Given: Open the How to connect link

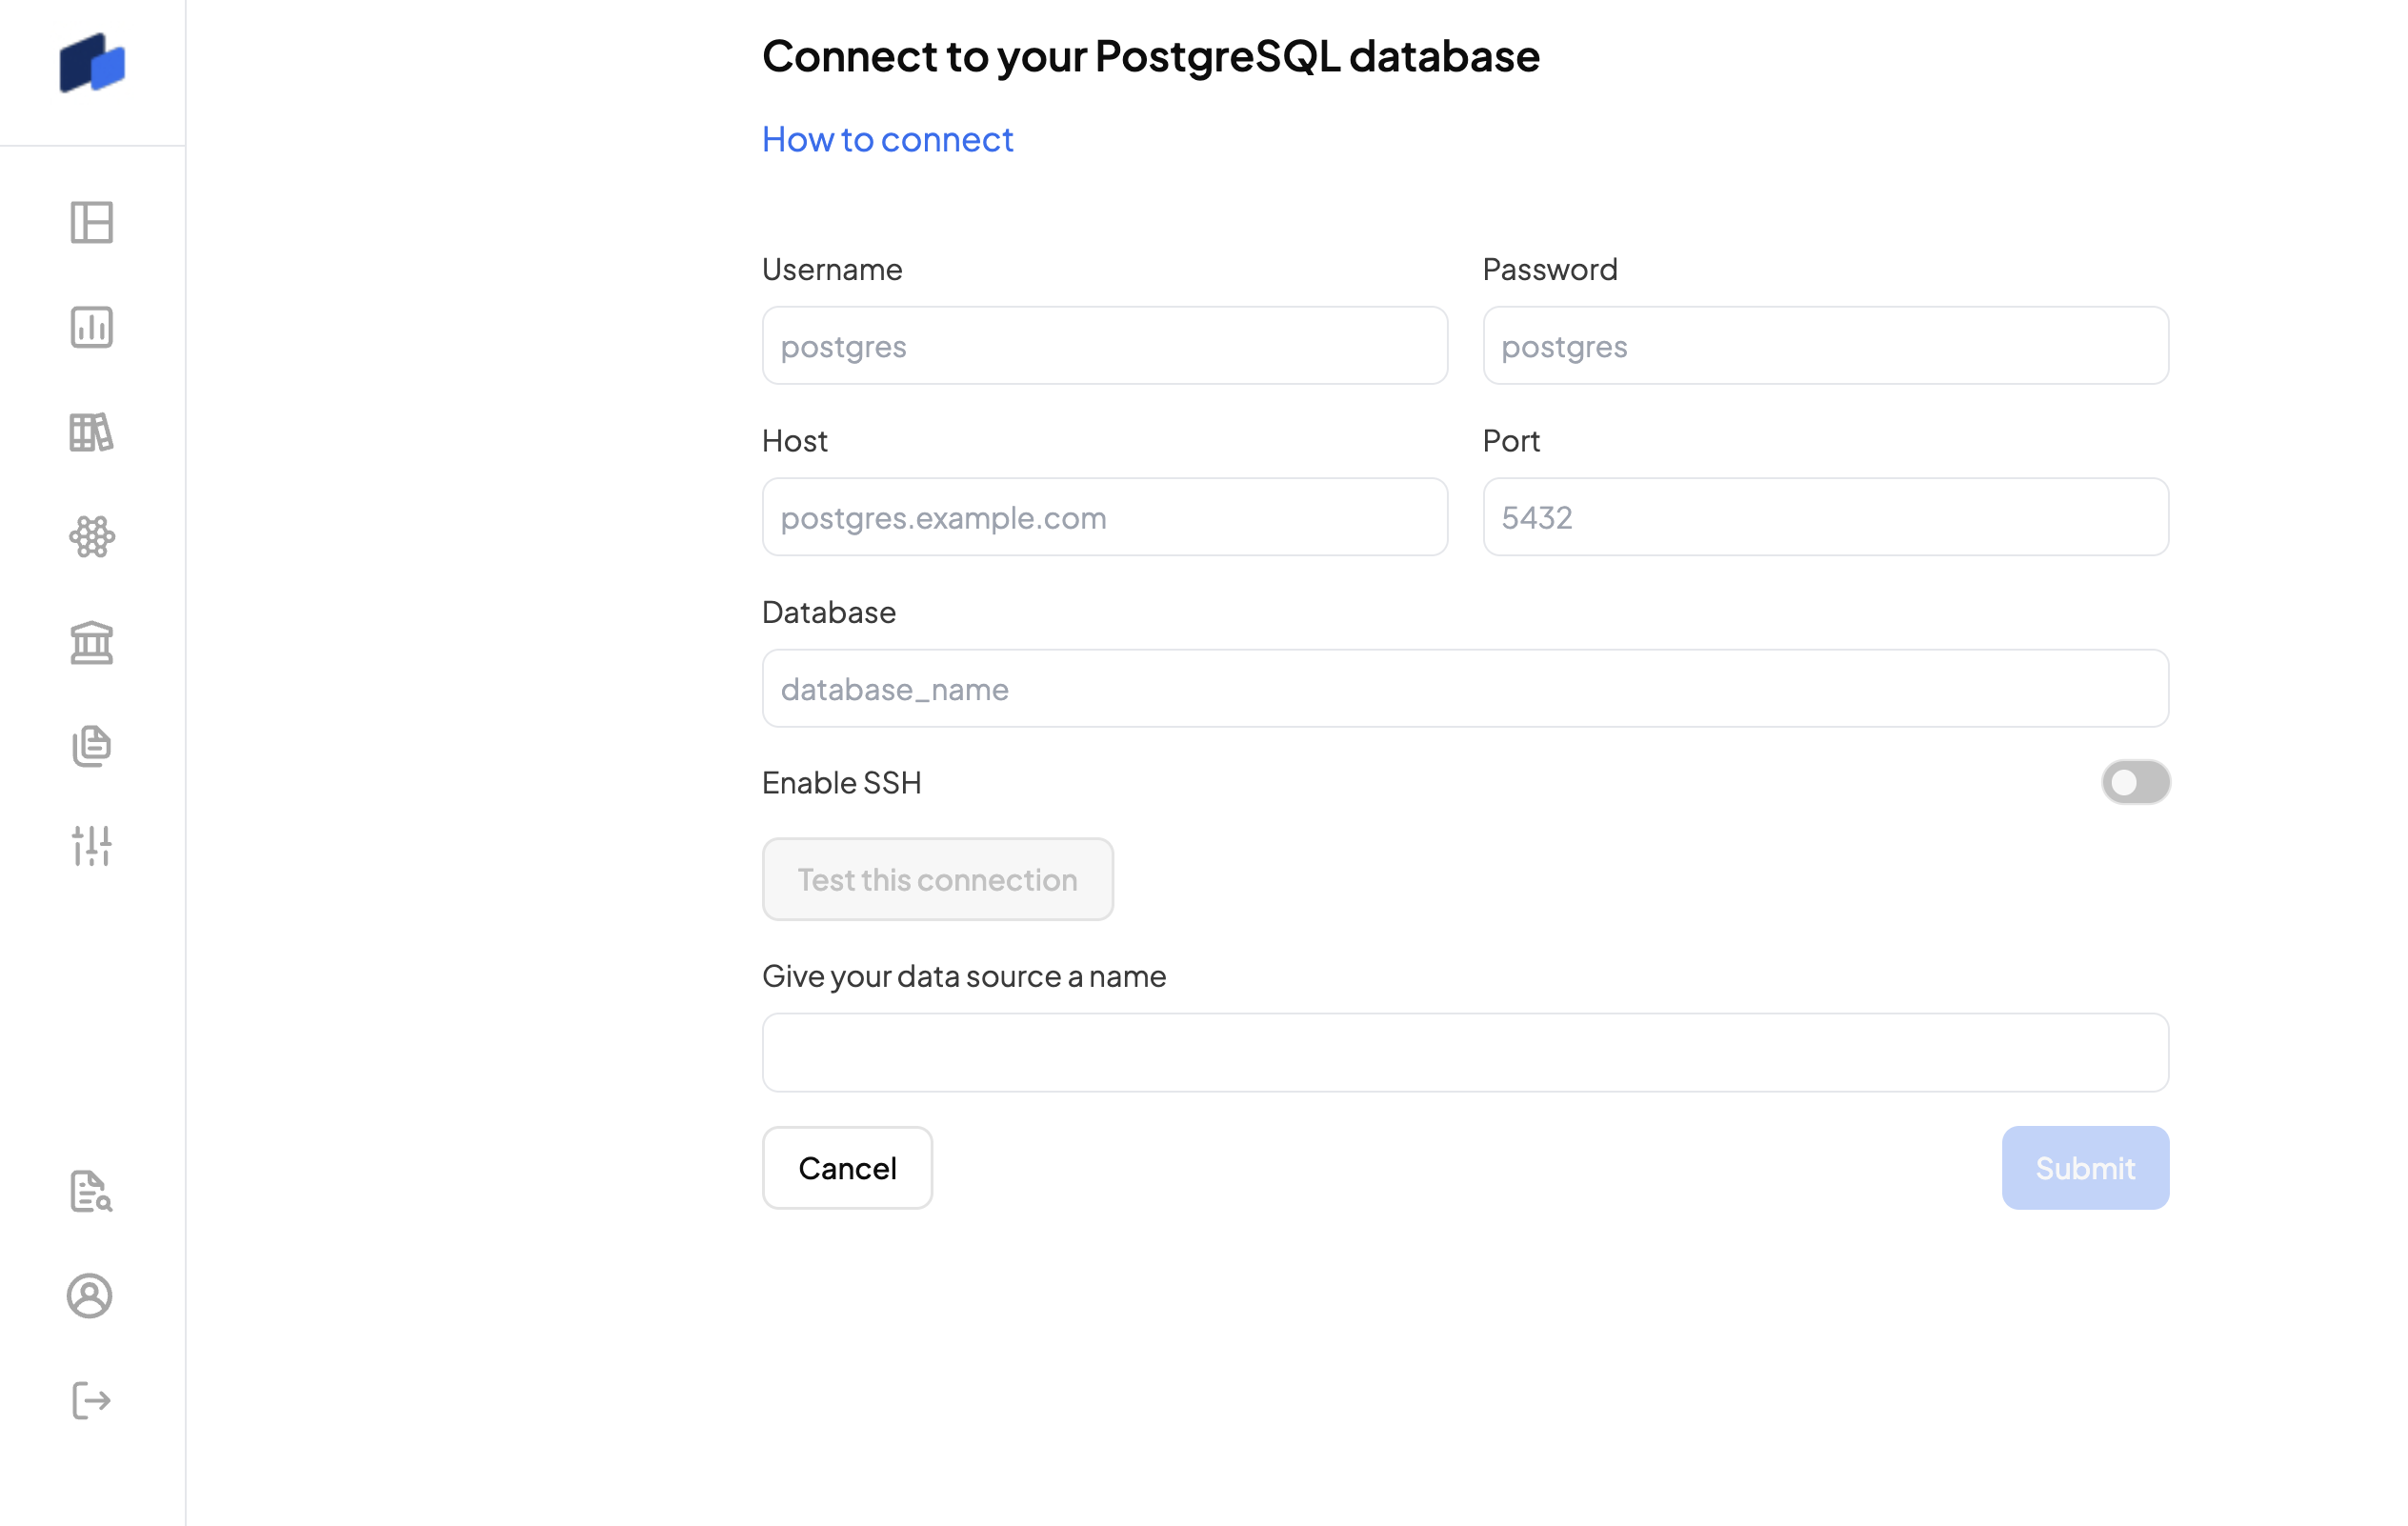Looking at the screenshot, I should pyautogui.click(x=887, y=139).
